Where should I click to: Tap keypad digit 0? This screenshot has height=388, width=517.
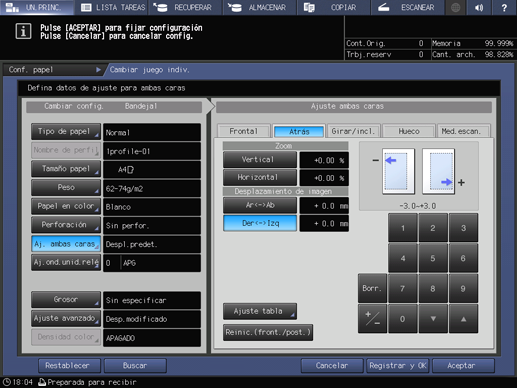(403, 319)
